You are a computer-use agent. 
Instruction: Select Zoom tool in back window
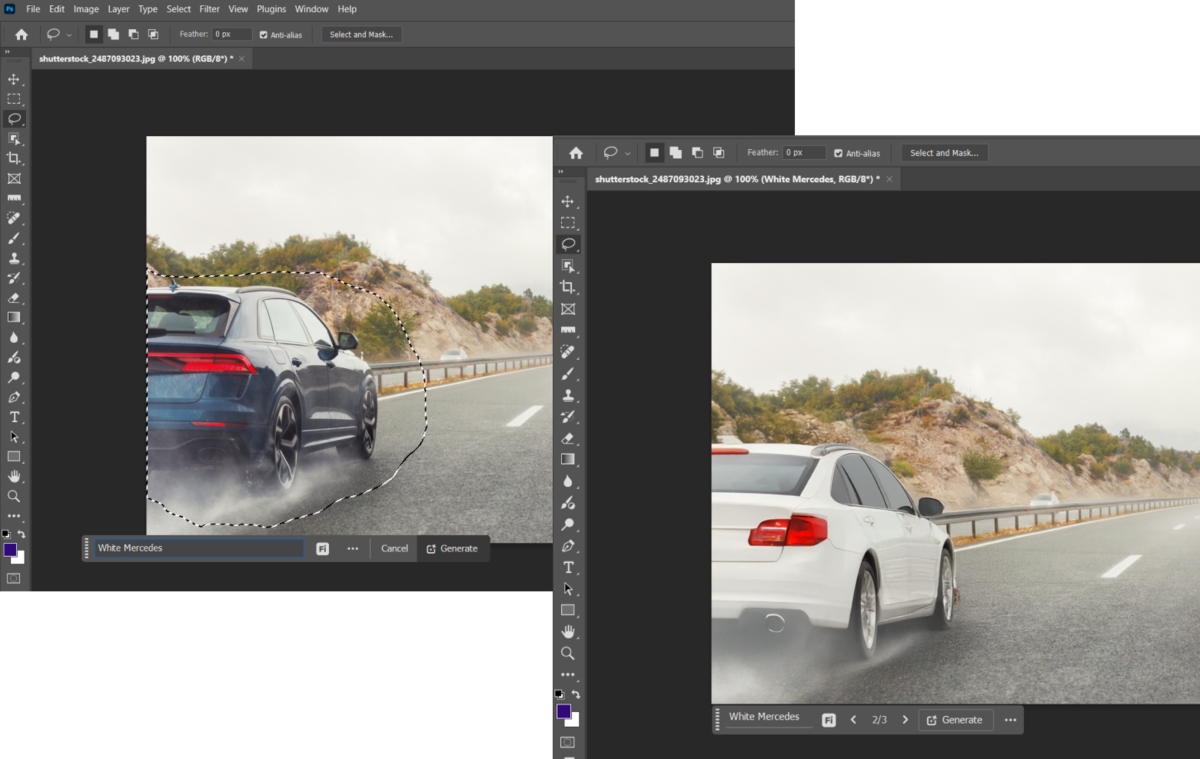[14, 496]
